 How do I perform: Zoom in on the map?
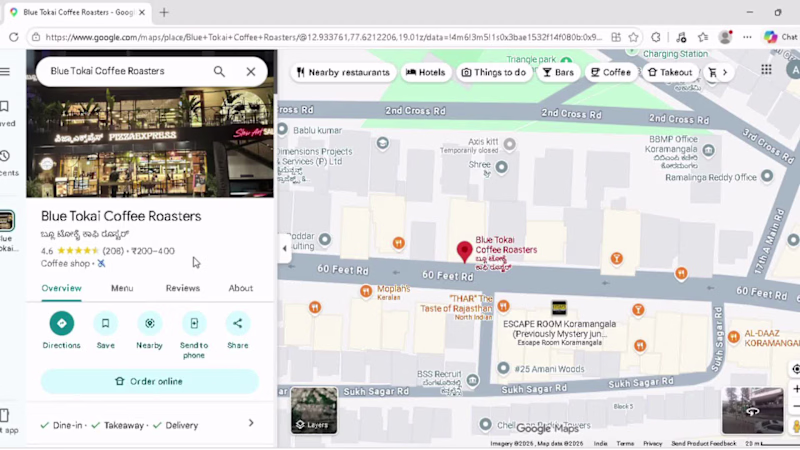(795, 389)
